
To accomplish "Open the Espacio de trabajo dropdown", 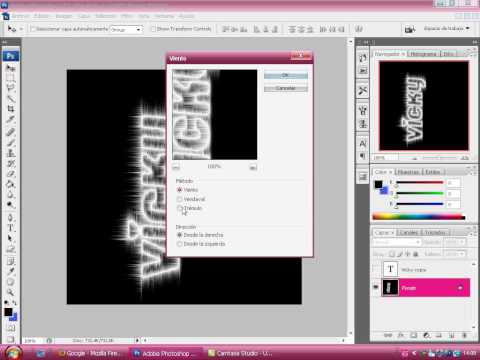I will pos(446,29).
